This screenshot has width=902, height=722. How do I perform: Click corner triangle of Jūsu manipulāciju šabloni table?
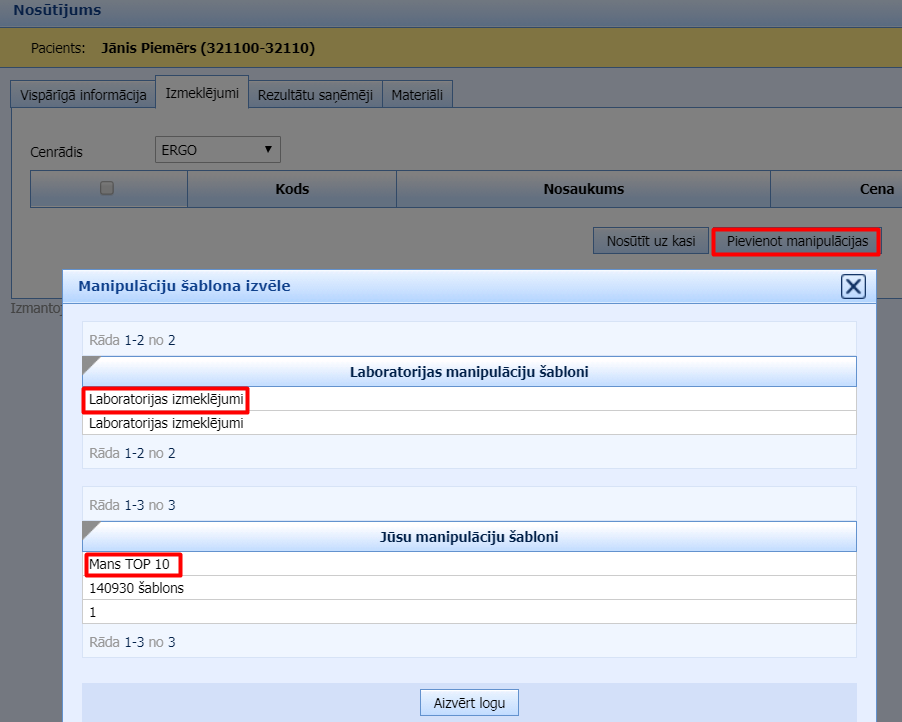coord(90,529)
